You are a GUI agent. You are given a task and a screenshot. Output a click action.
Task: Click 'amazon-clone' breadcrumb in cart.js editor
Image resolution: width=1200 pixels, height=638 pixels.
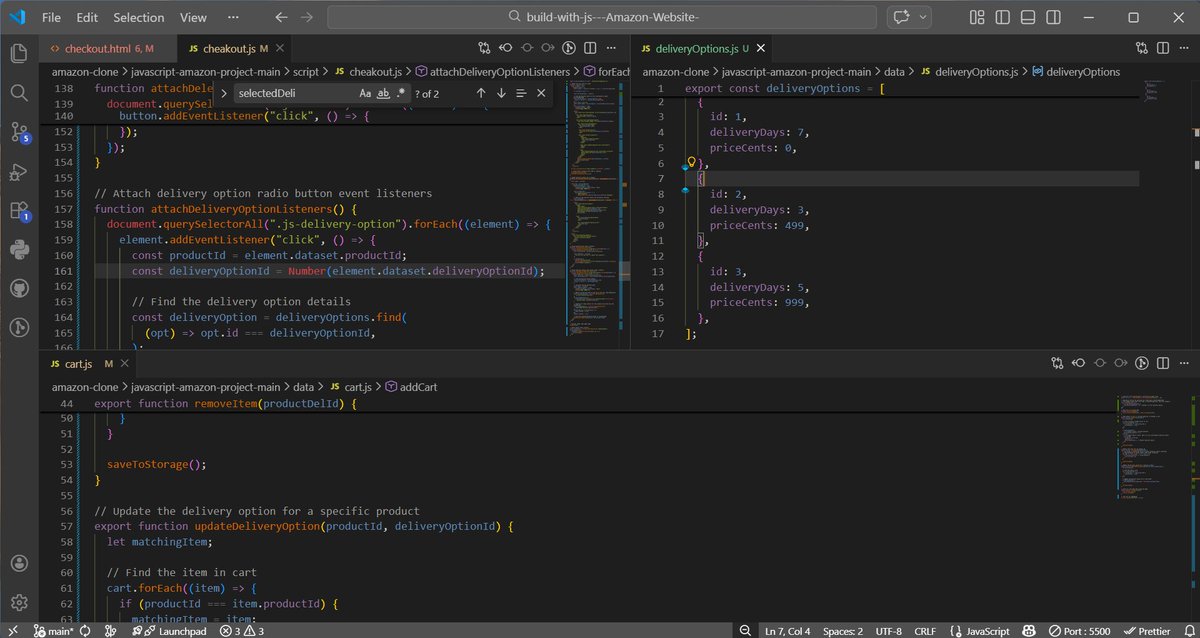click(x=85, y=386)
